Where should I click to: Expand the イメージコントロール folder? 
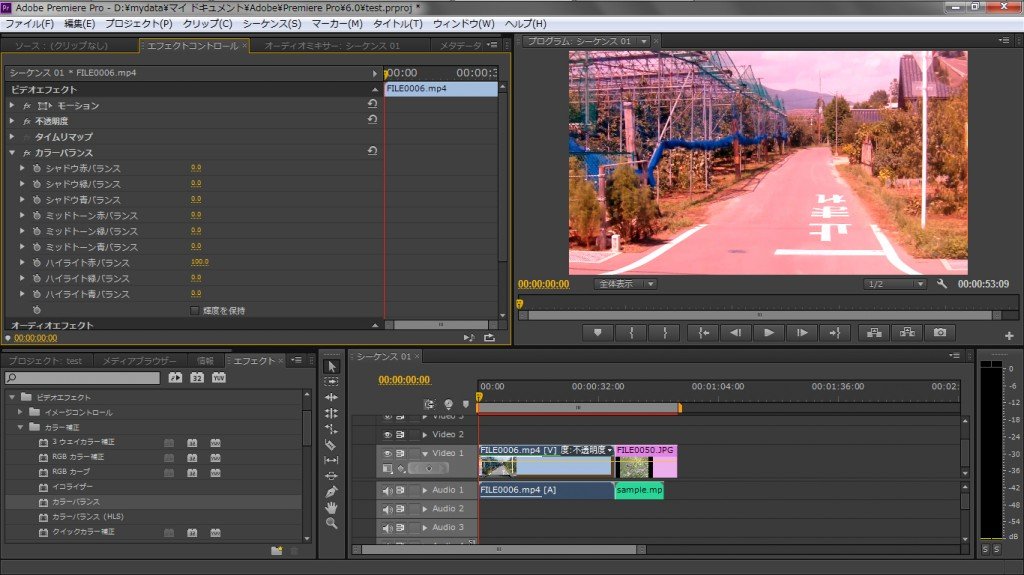coord(20,412)
